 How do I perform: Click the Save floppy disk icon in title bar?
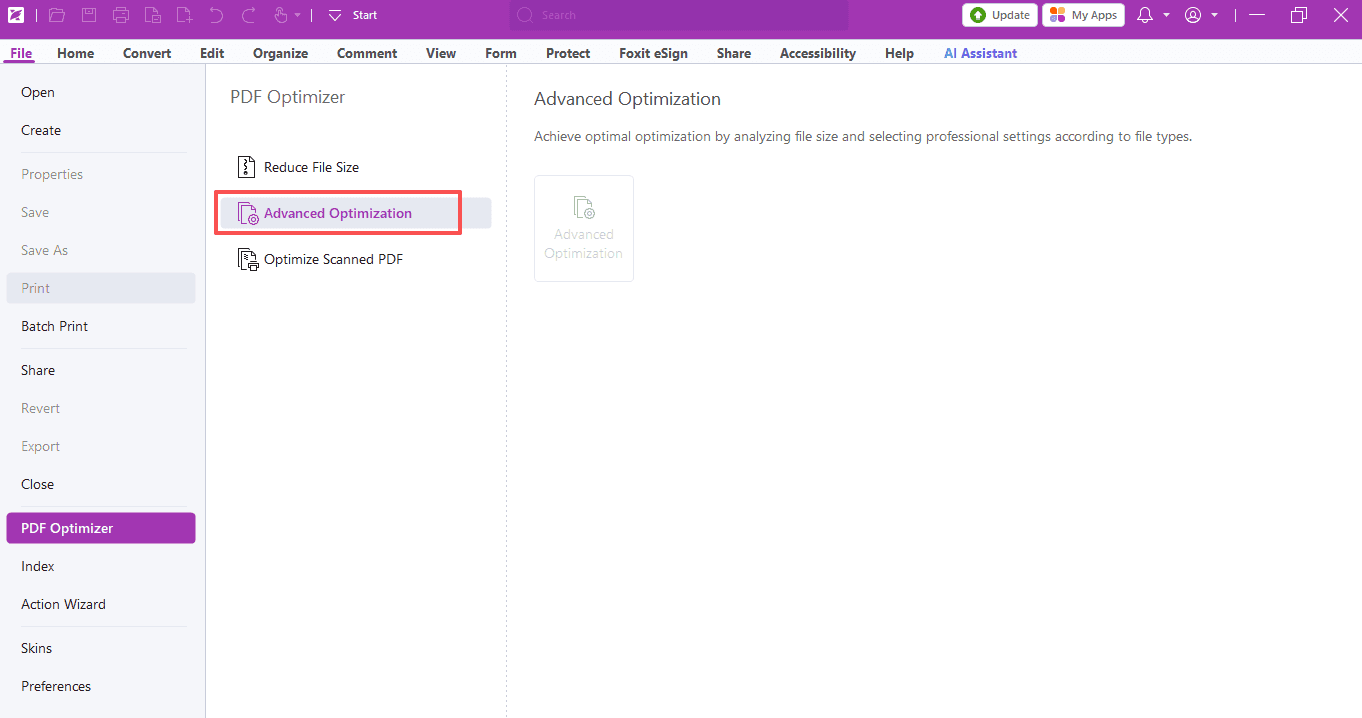coord(89,15)
